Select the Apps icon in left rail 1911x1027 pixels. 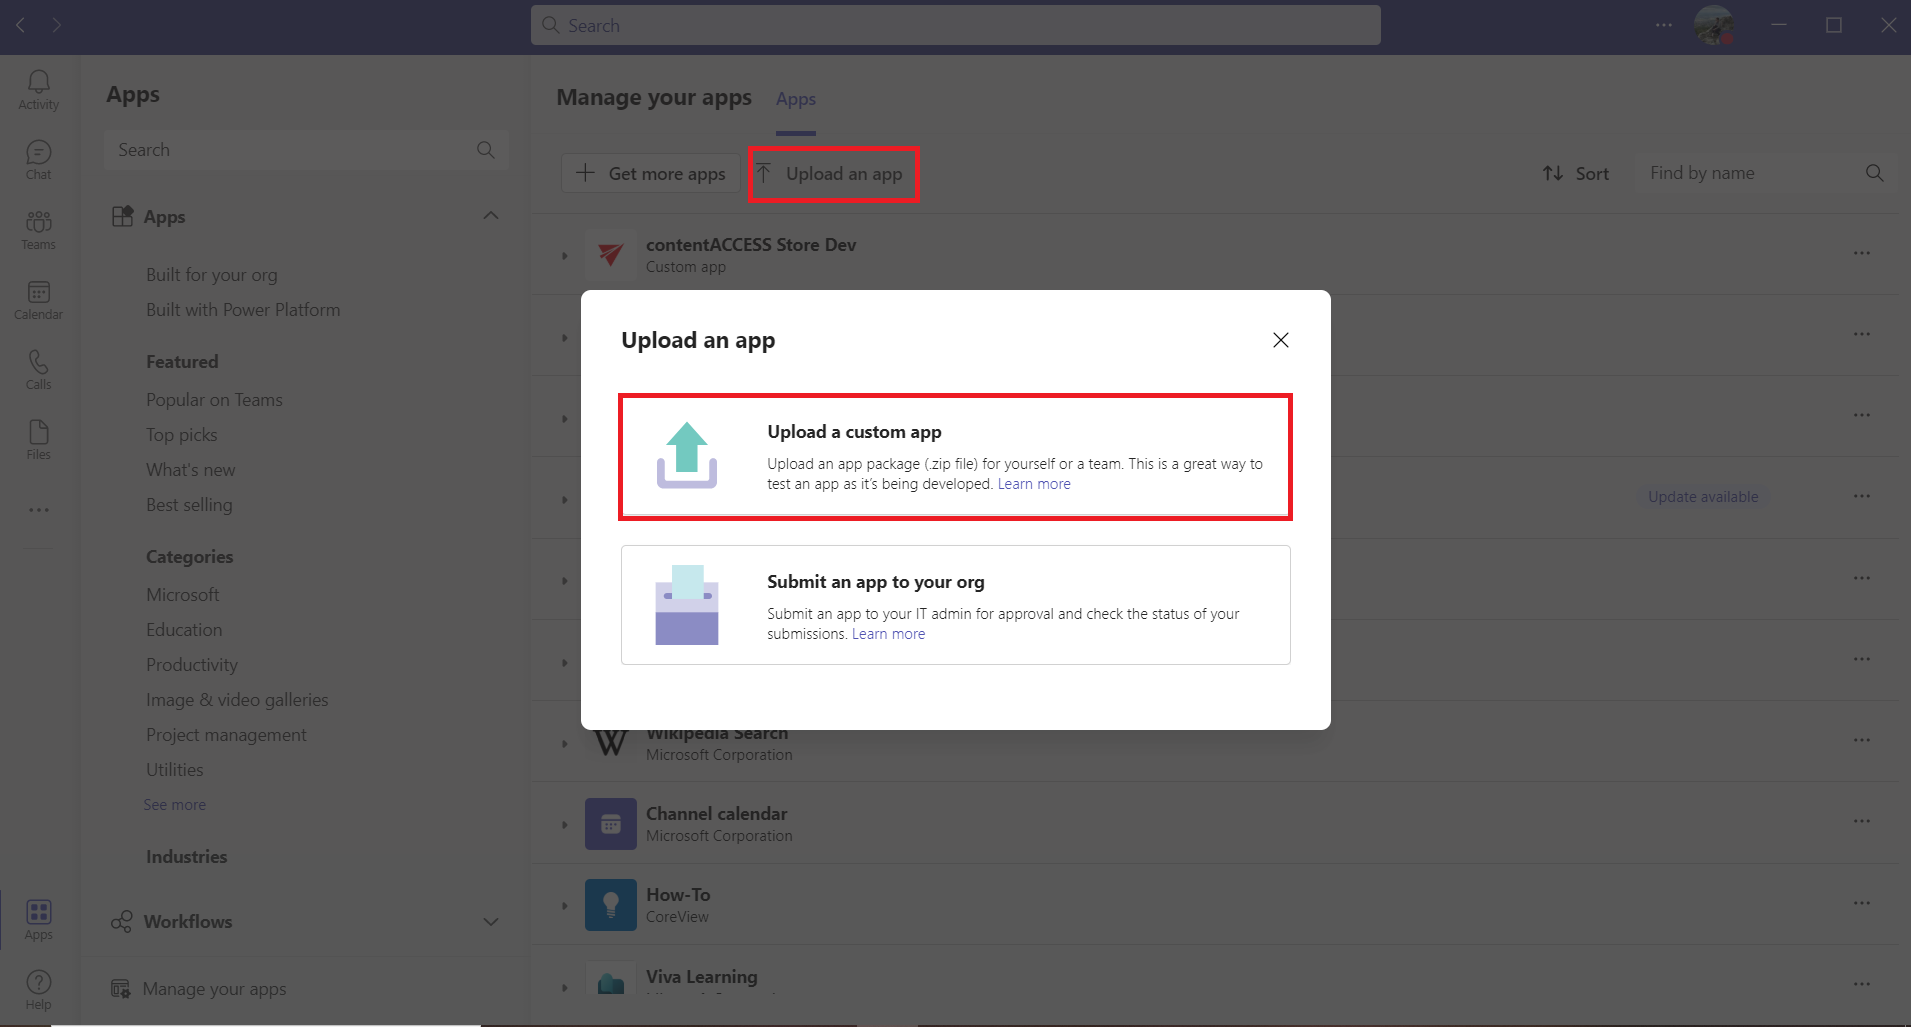click(39, 920)
